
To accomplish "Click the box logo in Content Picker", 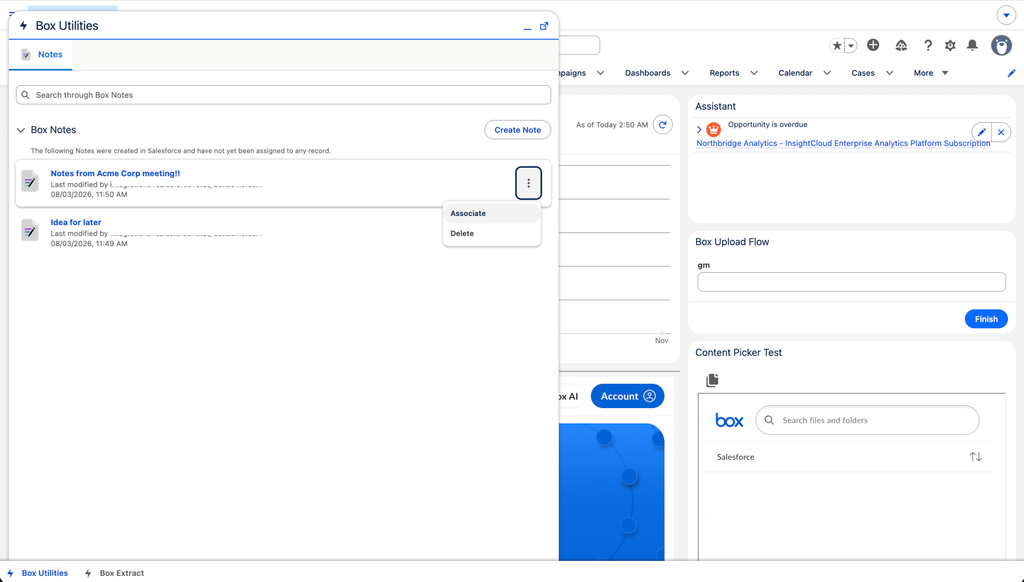I will tap(729, 421).
